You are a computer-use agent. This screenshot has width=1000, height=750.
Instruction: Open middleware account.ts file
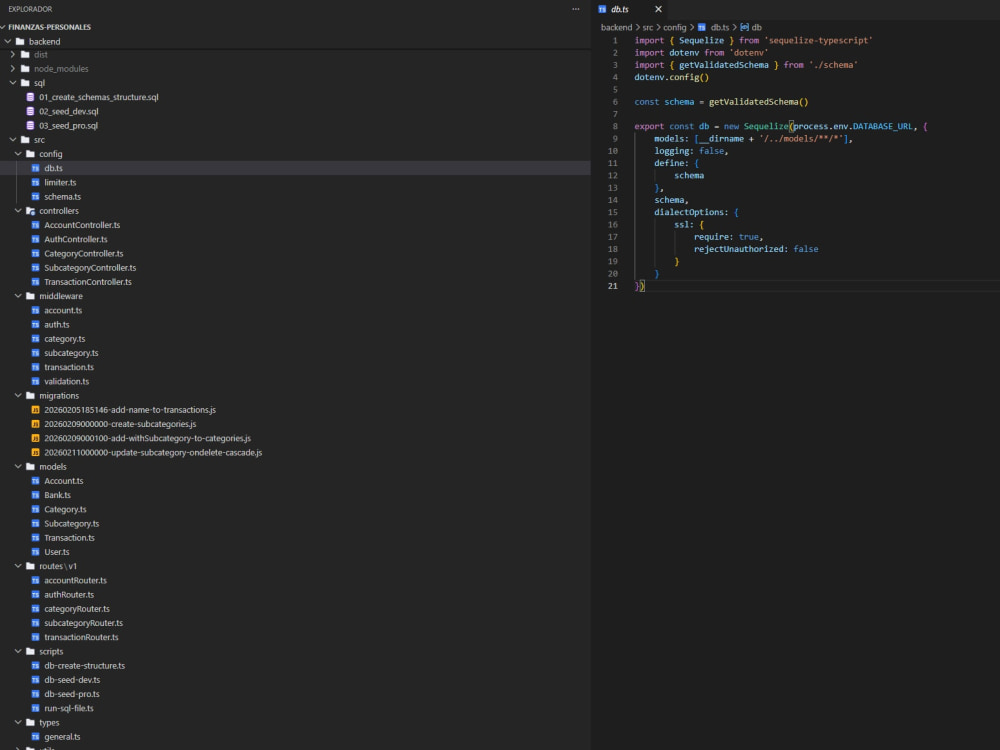coord(62,311)
